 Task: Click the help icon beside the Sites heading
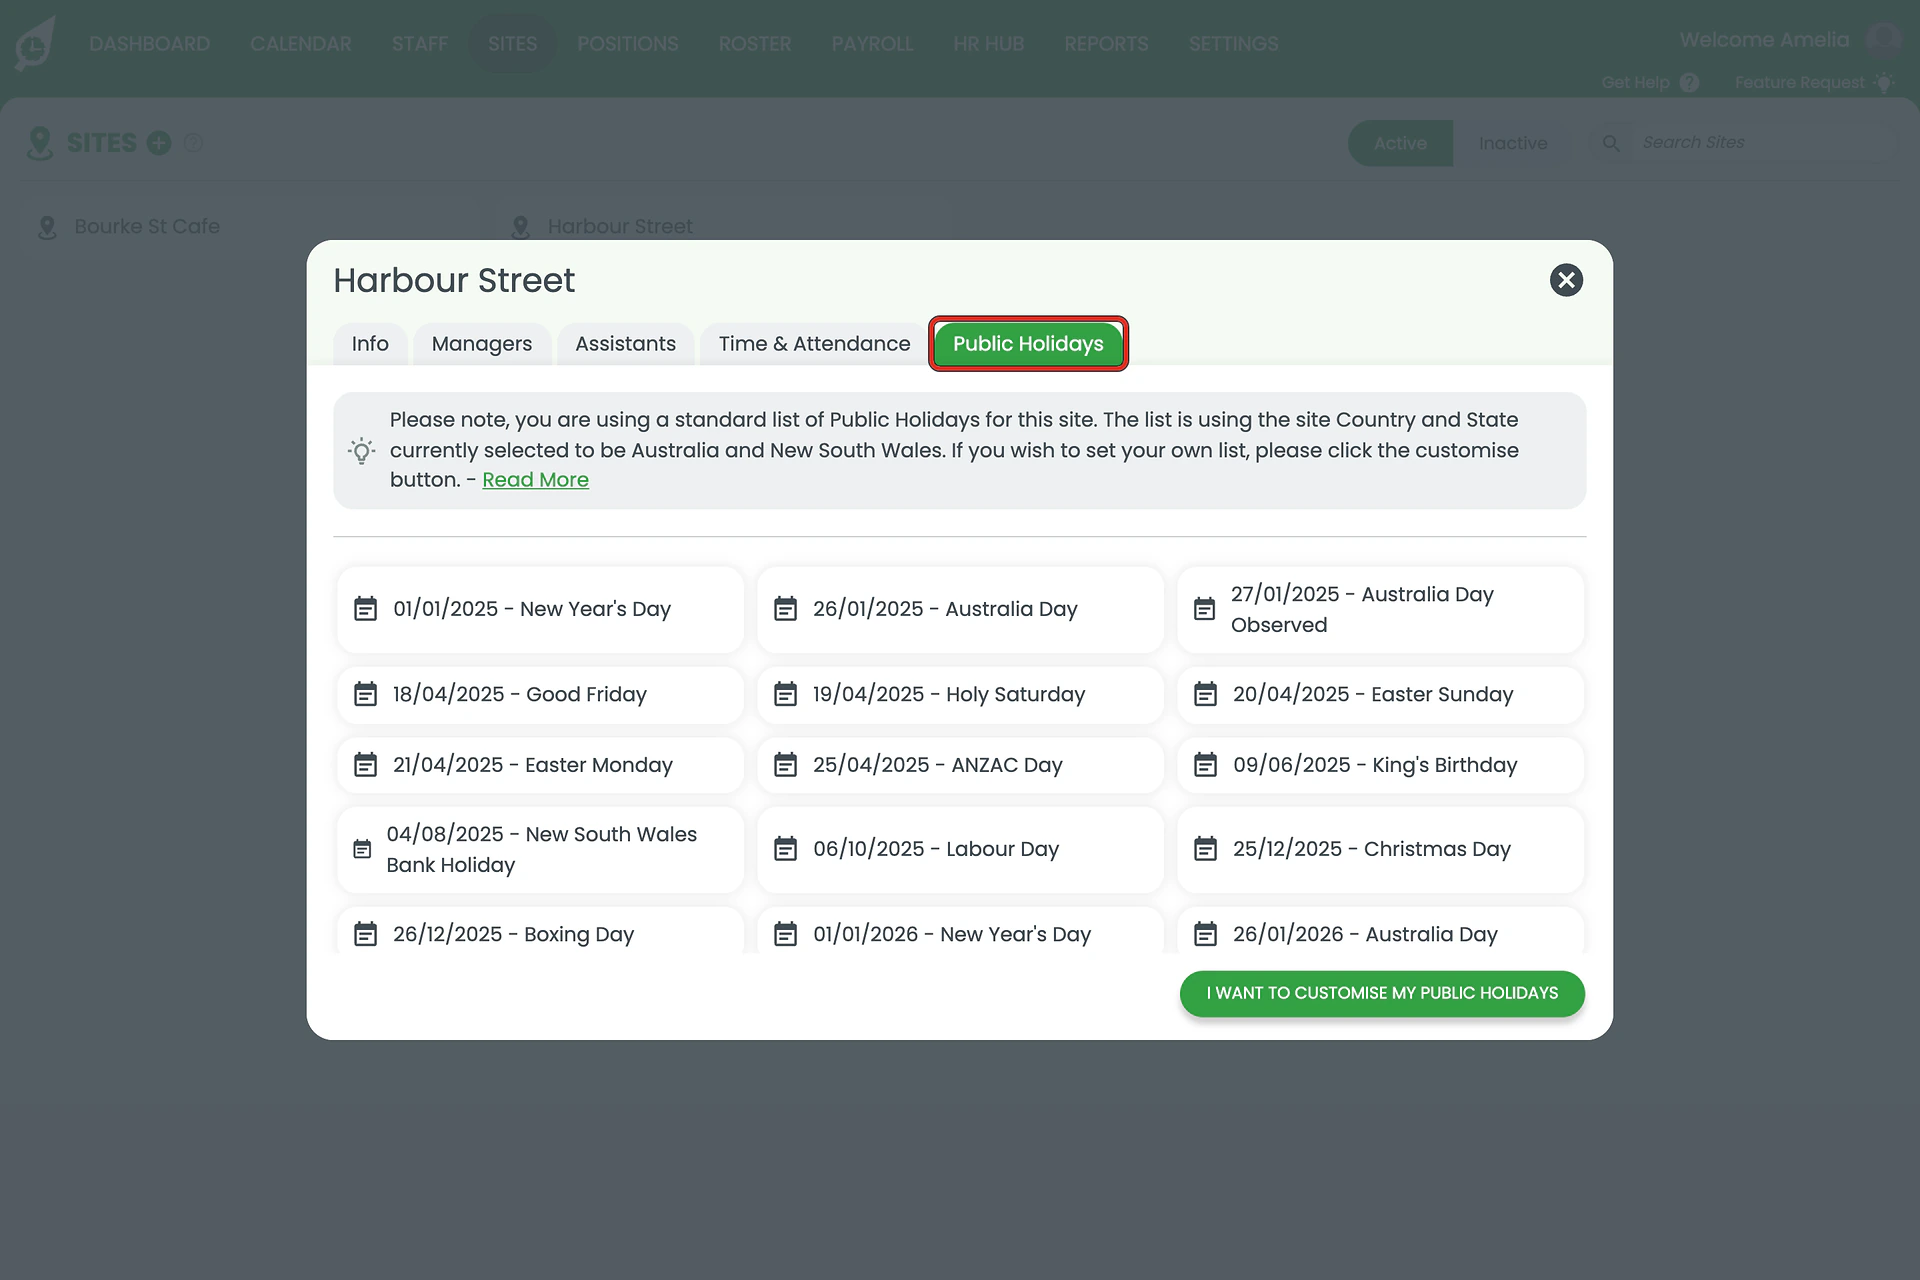pos(194,143)
